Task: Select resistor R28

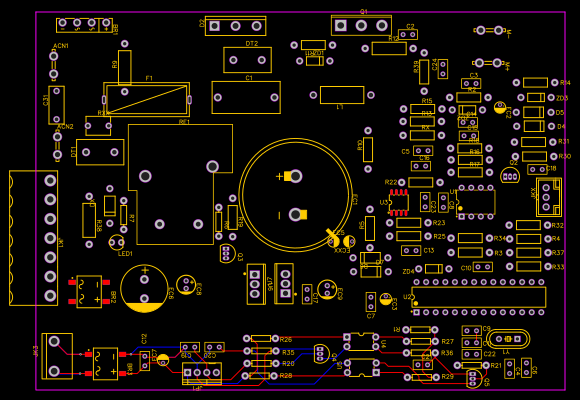Action: pos(259,376)
